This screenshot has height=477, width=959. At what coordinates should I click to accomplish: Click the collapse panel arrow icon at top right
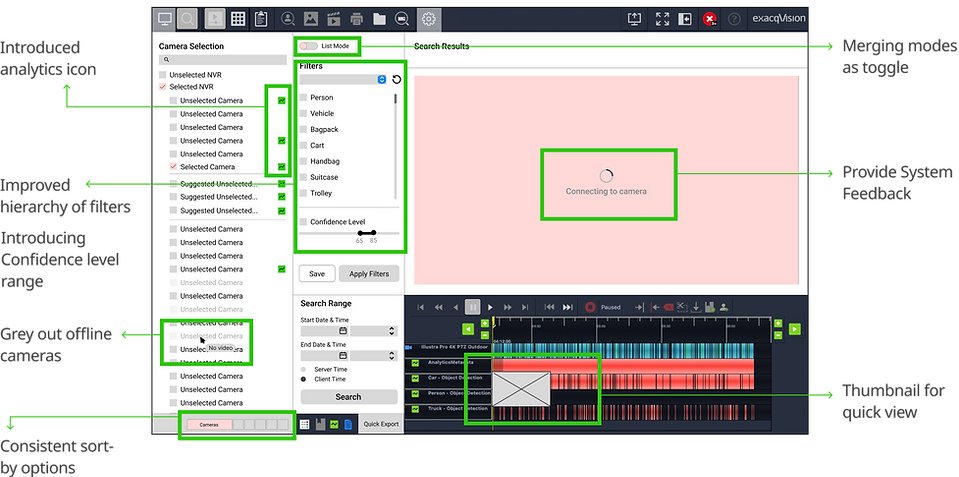point(685,19)
